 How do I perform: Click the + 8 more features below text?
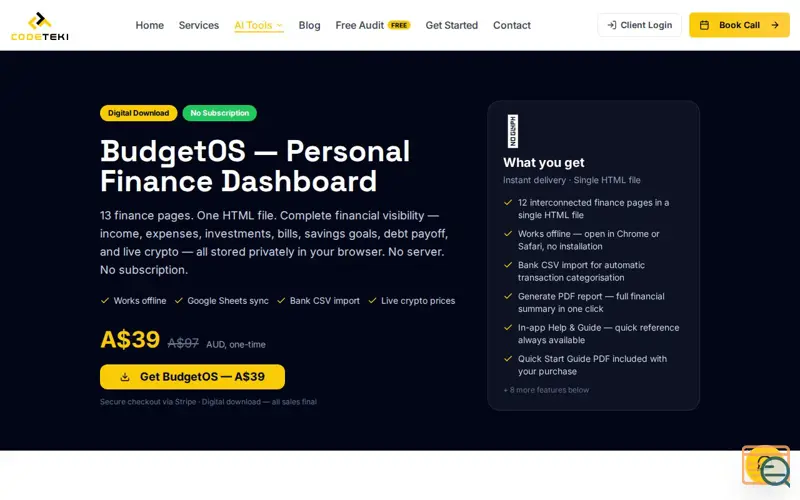tap(546, 390)
